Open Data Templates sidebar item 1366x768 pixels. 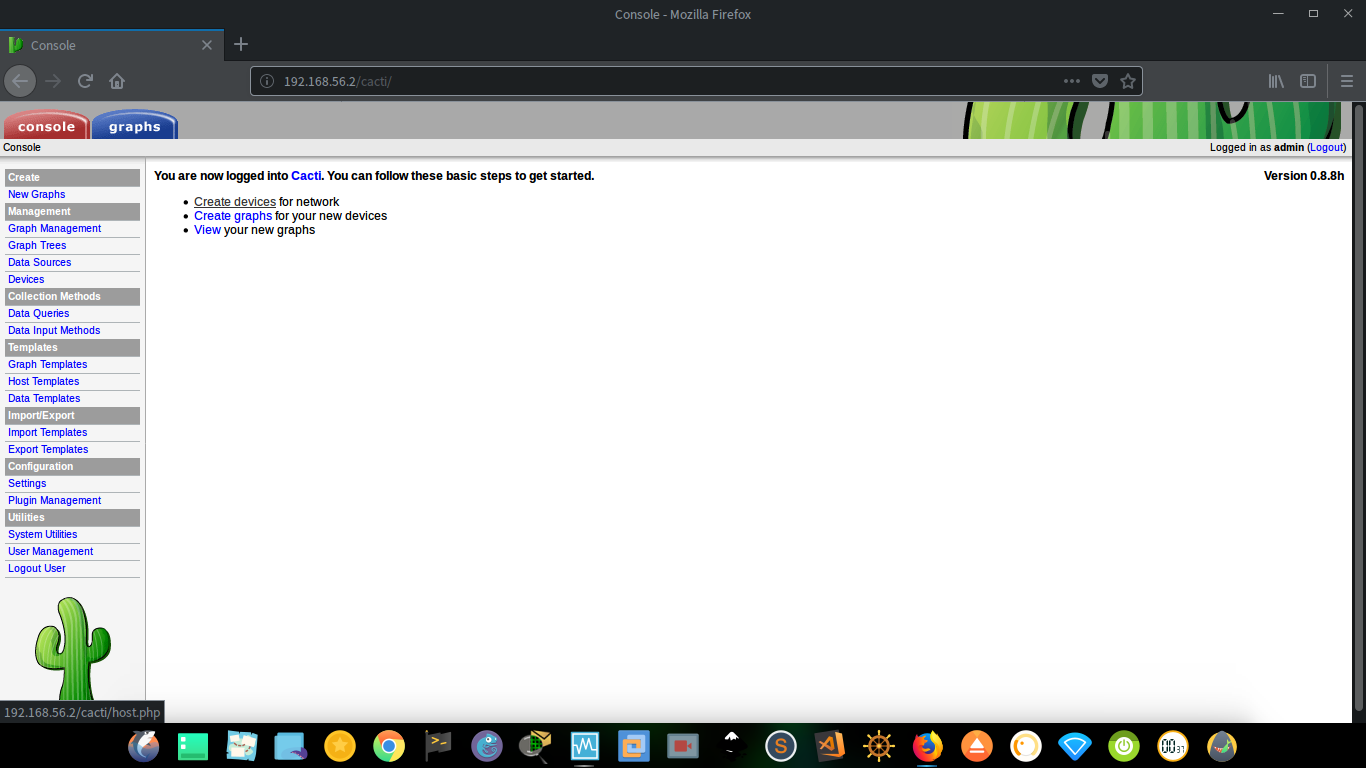point(44,398)
